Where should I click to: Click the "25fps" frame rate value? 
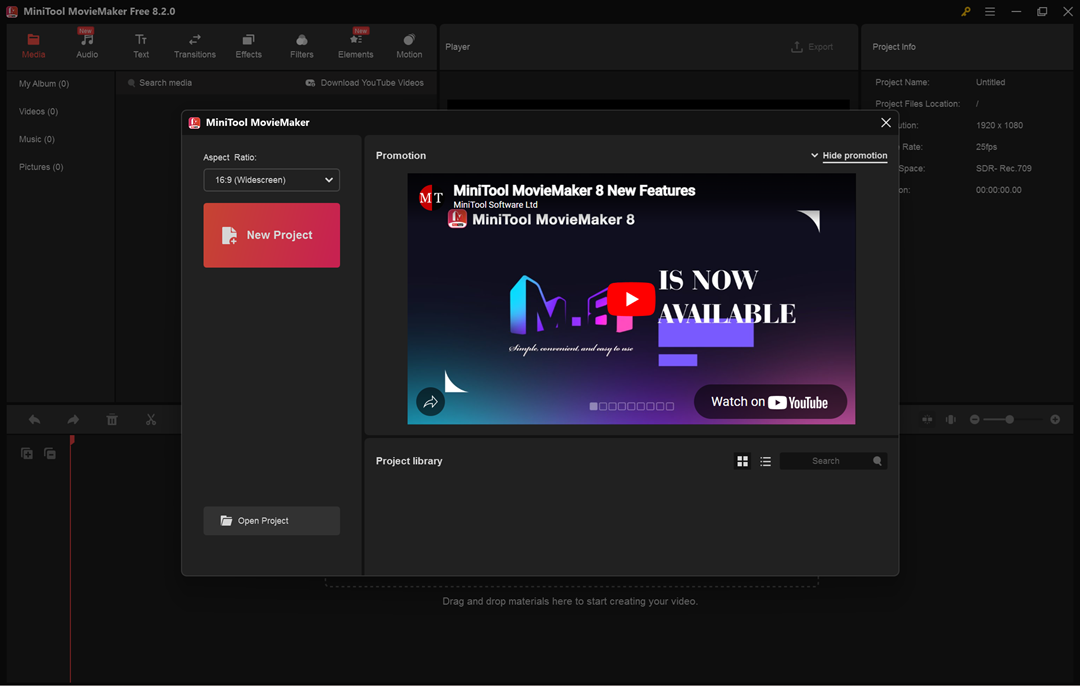(986, 147)
